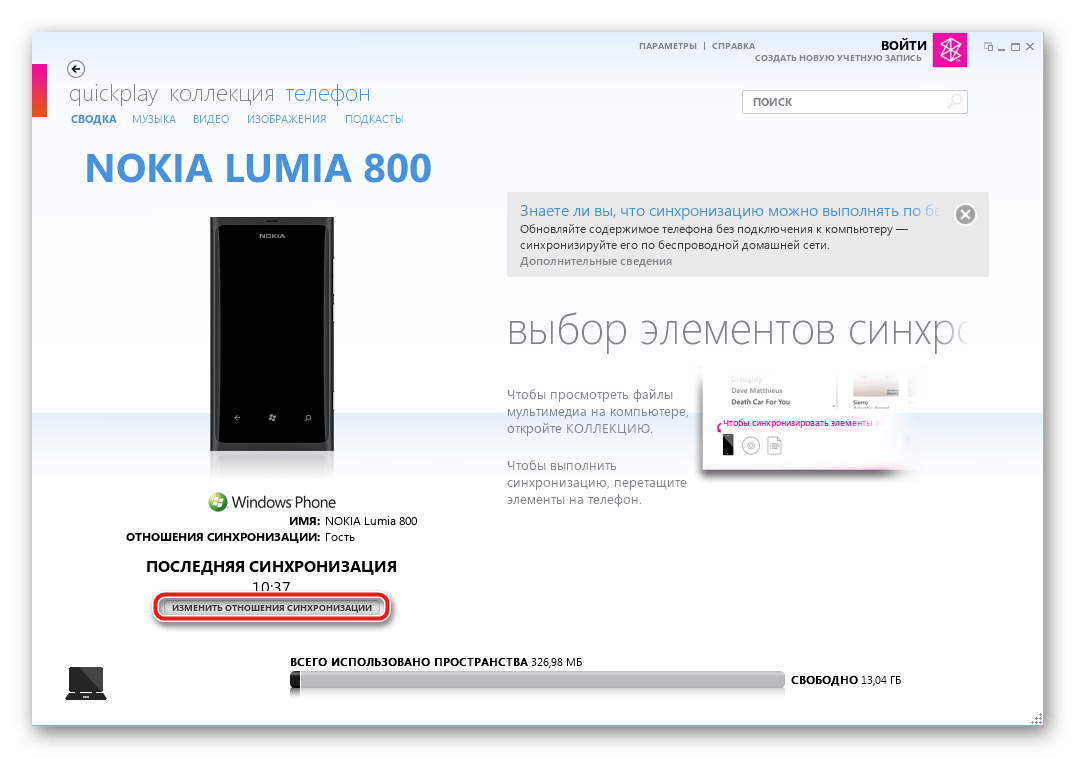Open the quickplay section
The image size is (1076, 758).
(113, 93)
